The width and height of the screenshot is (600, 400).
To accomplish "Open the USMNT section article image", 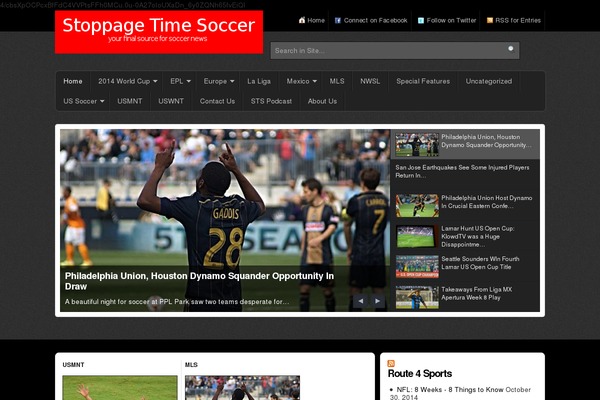I will pos(120,388).
